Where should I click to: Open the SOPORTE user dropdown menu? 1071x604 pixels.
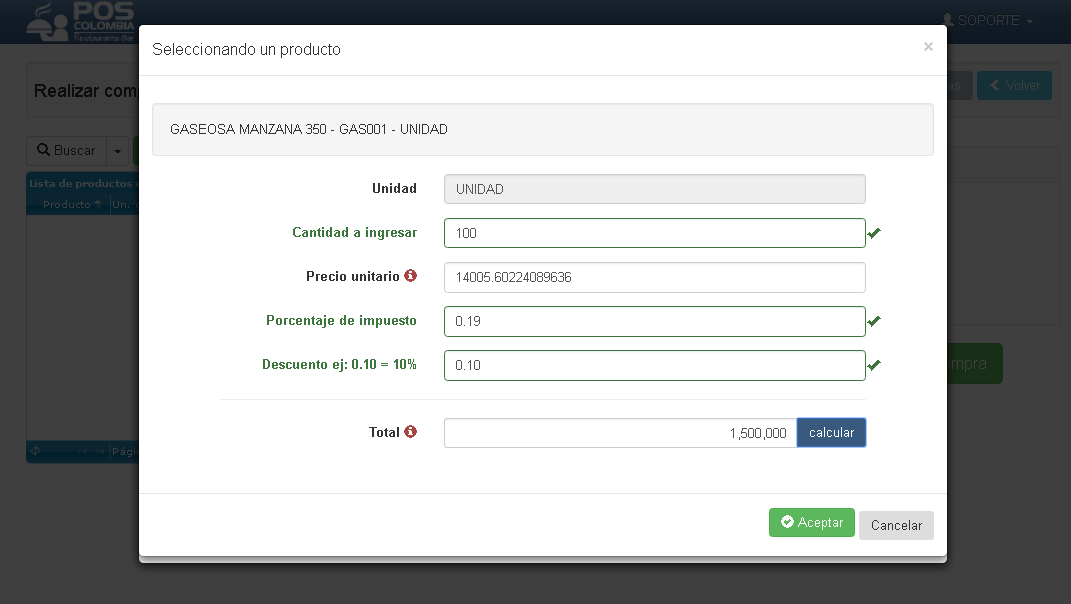(x=988, y=20)
